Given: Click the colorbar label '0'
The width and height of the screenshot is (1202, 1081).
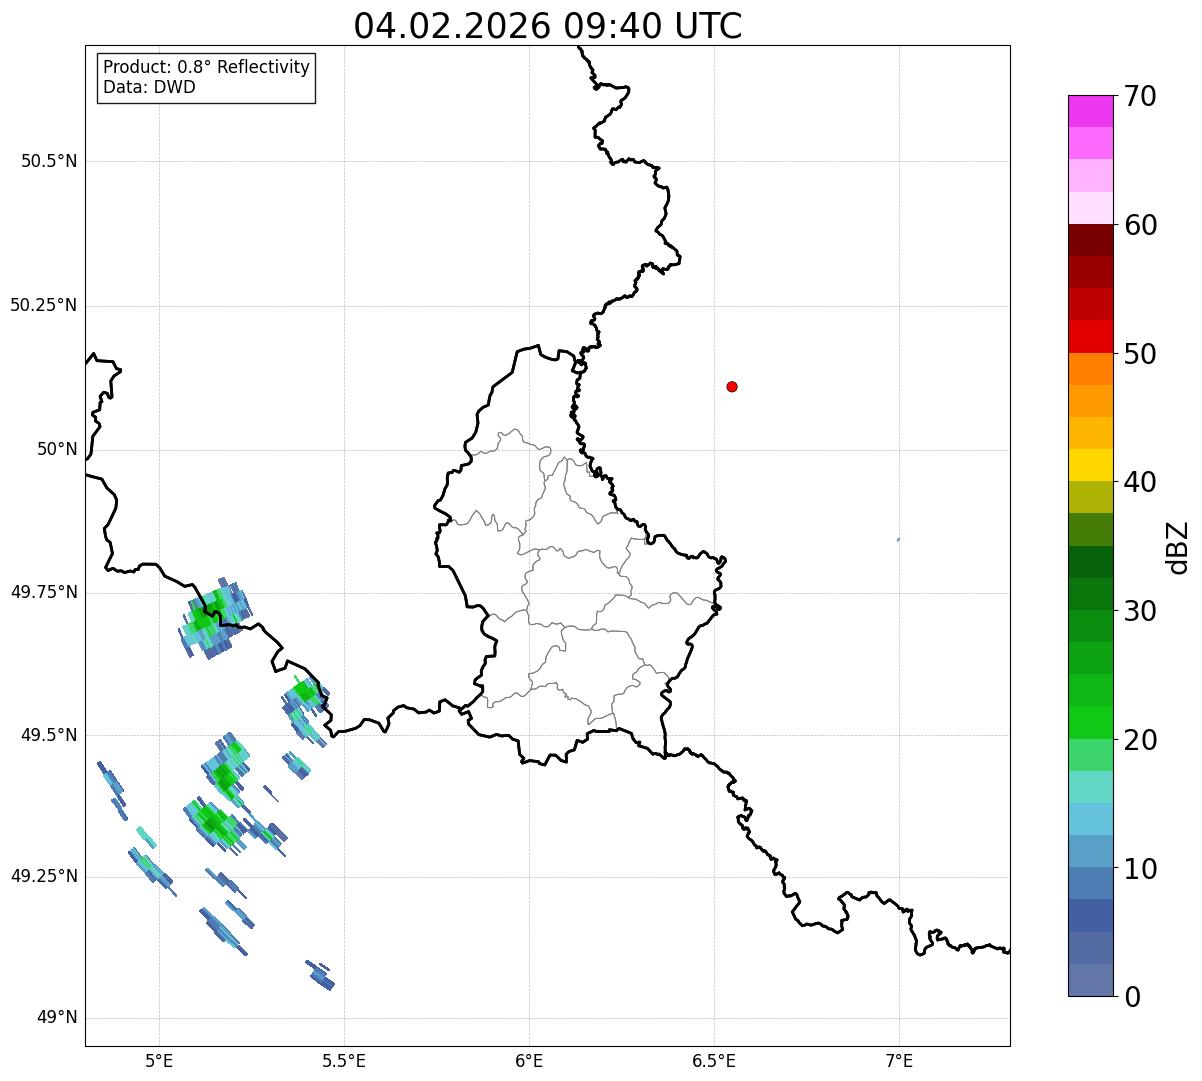Looking at the screenshot, I should pos(1132,997).
